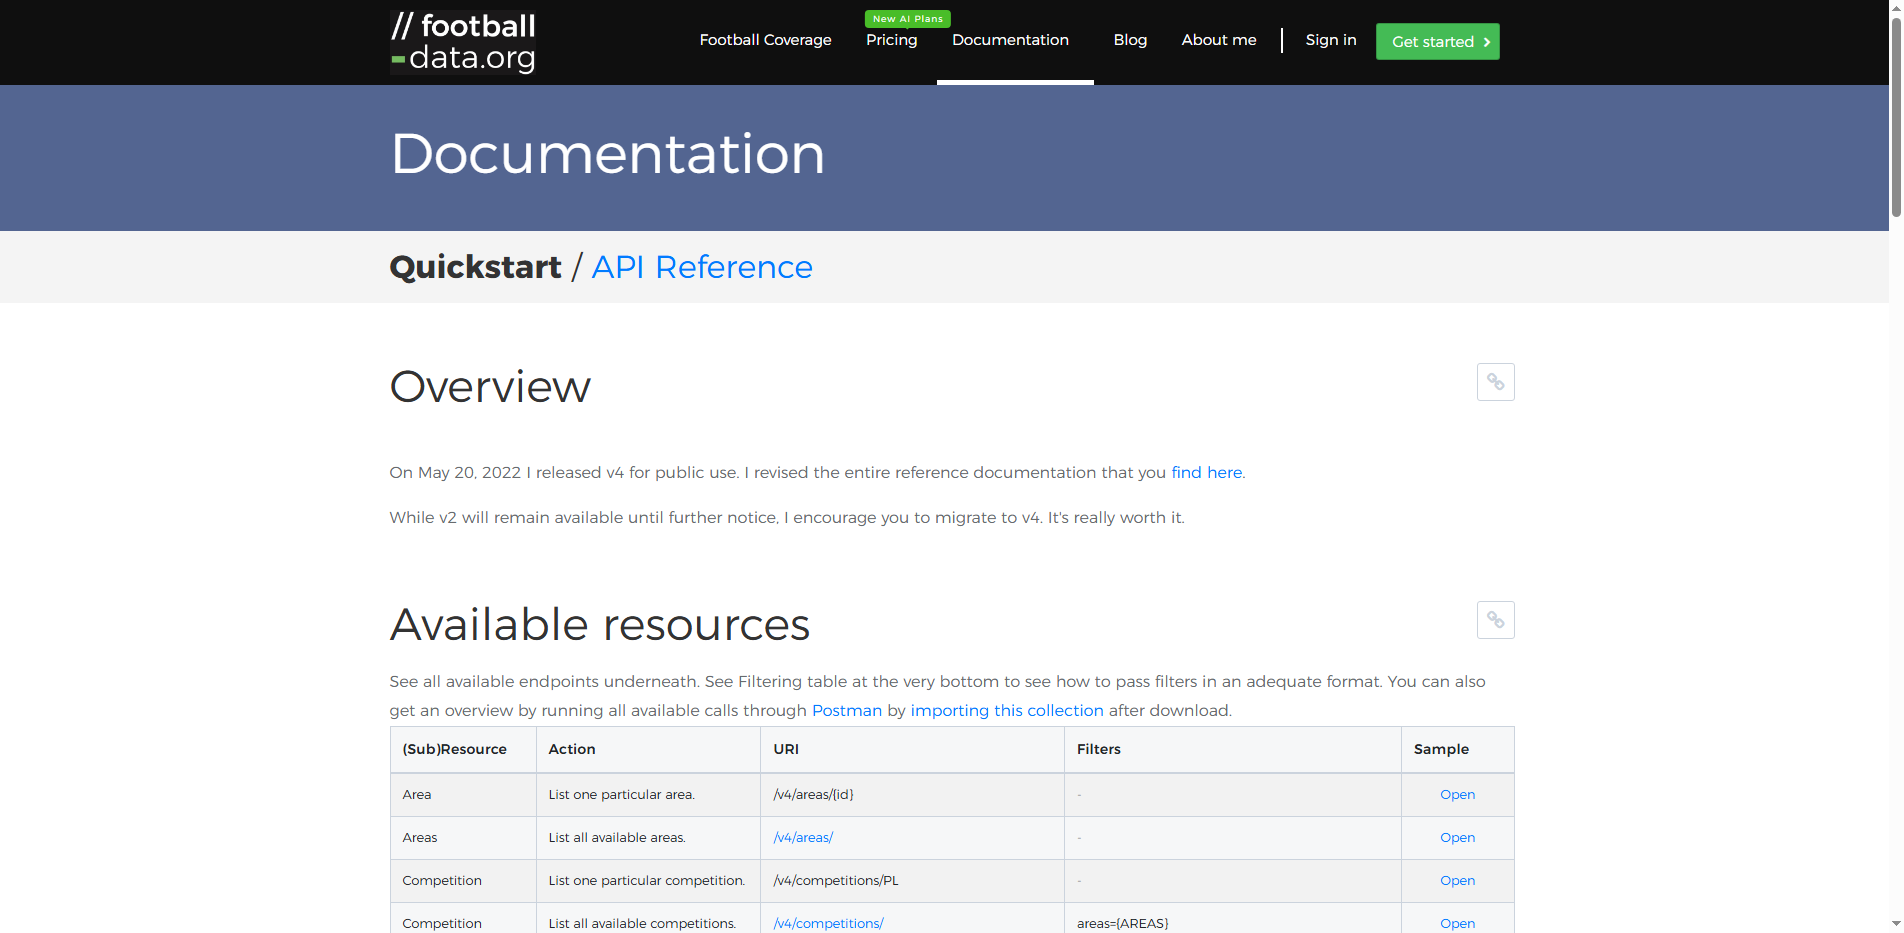Viewport: 1904px width, 933px height.
Task: Click the Overview section anchor link icon
Action: pyautogui.click(x=1495, y=381)
